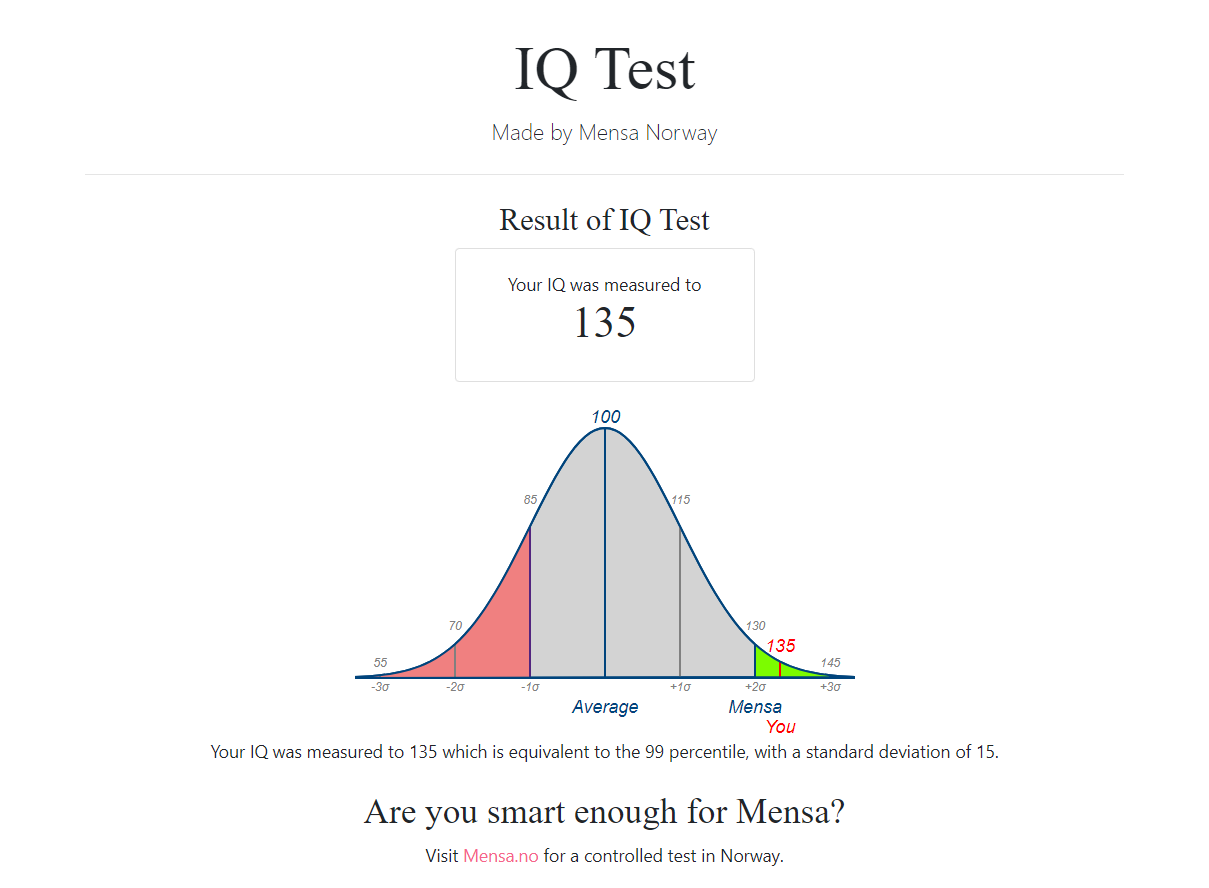Viewport: 1209px width, 888px height.
Task: Click the IQ Test page title
Action: pyautogui.click(x=604, y=69)
